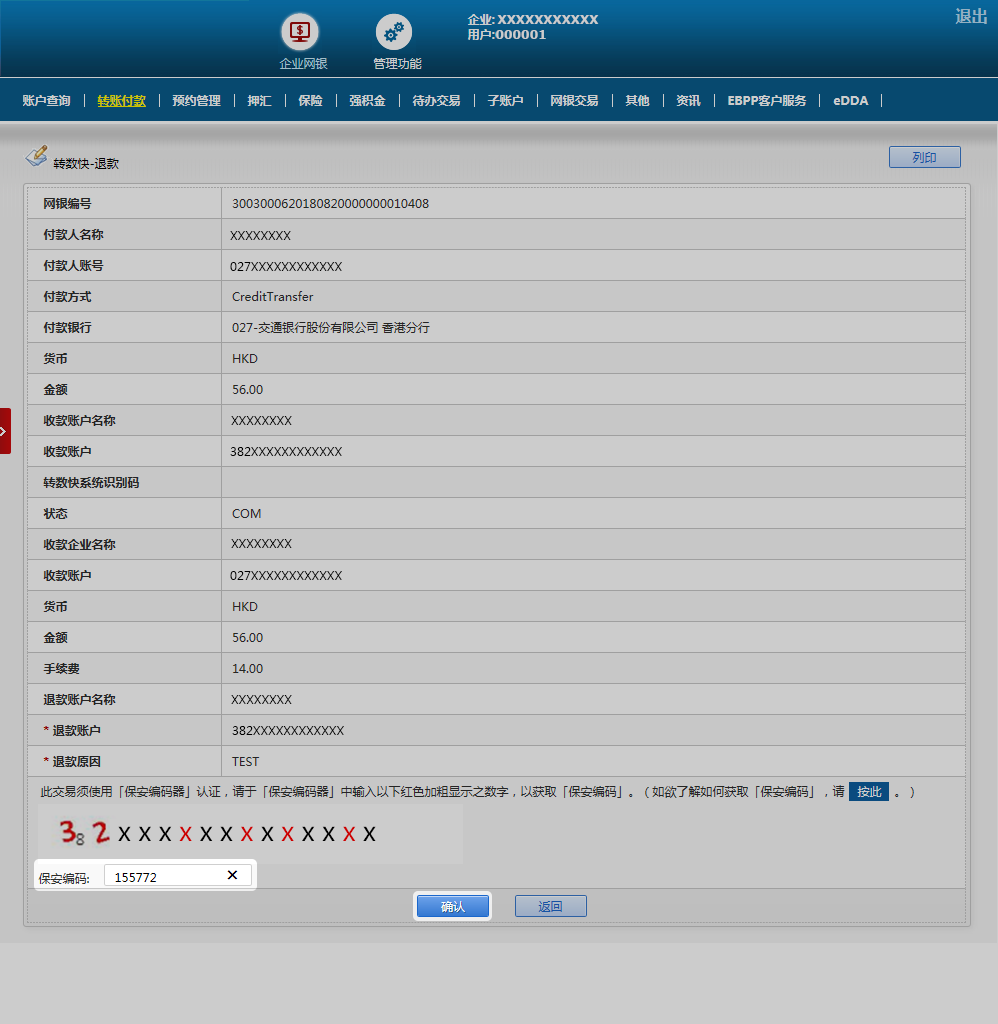The image size is (998, 1024).
Task: Click the 企业网银 monitor icon
Action: point(299,32)
